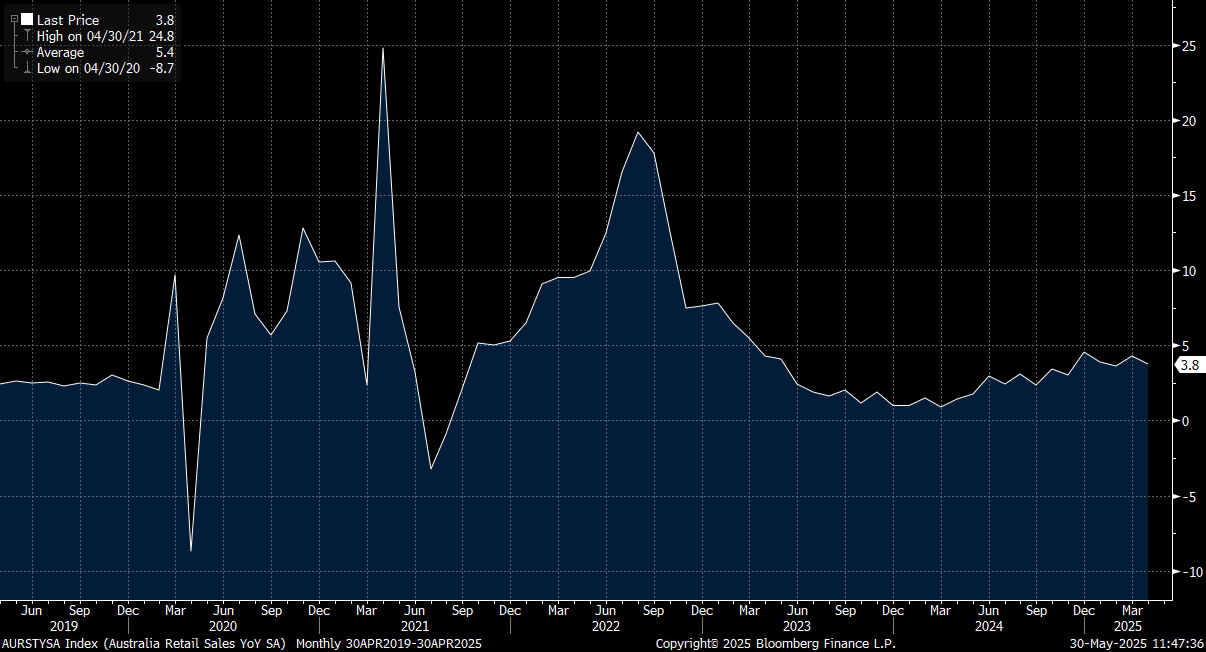The image size is (1206, 652).
Task: Click the 2023 year label on time axis
Action: point(796,626)
